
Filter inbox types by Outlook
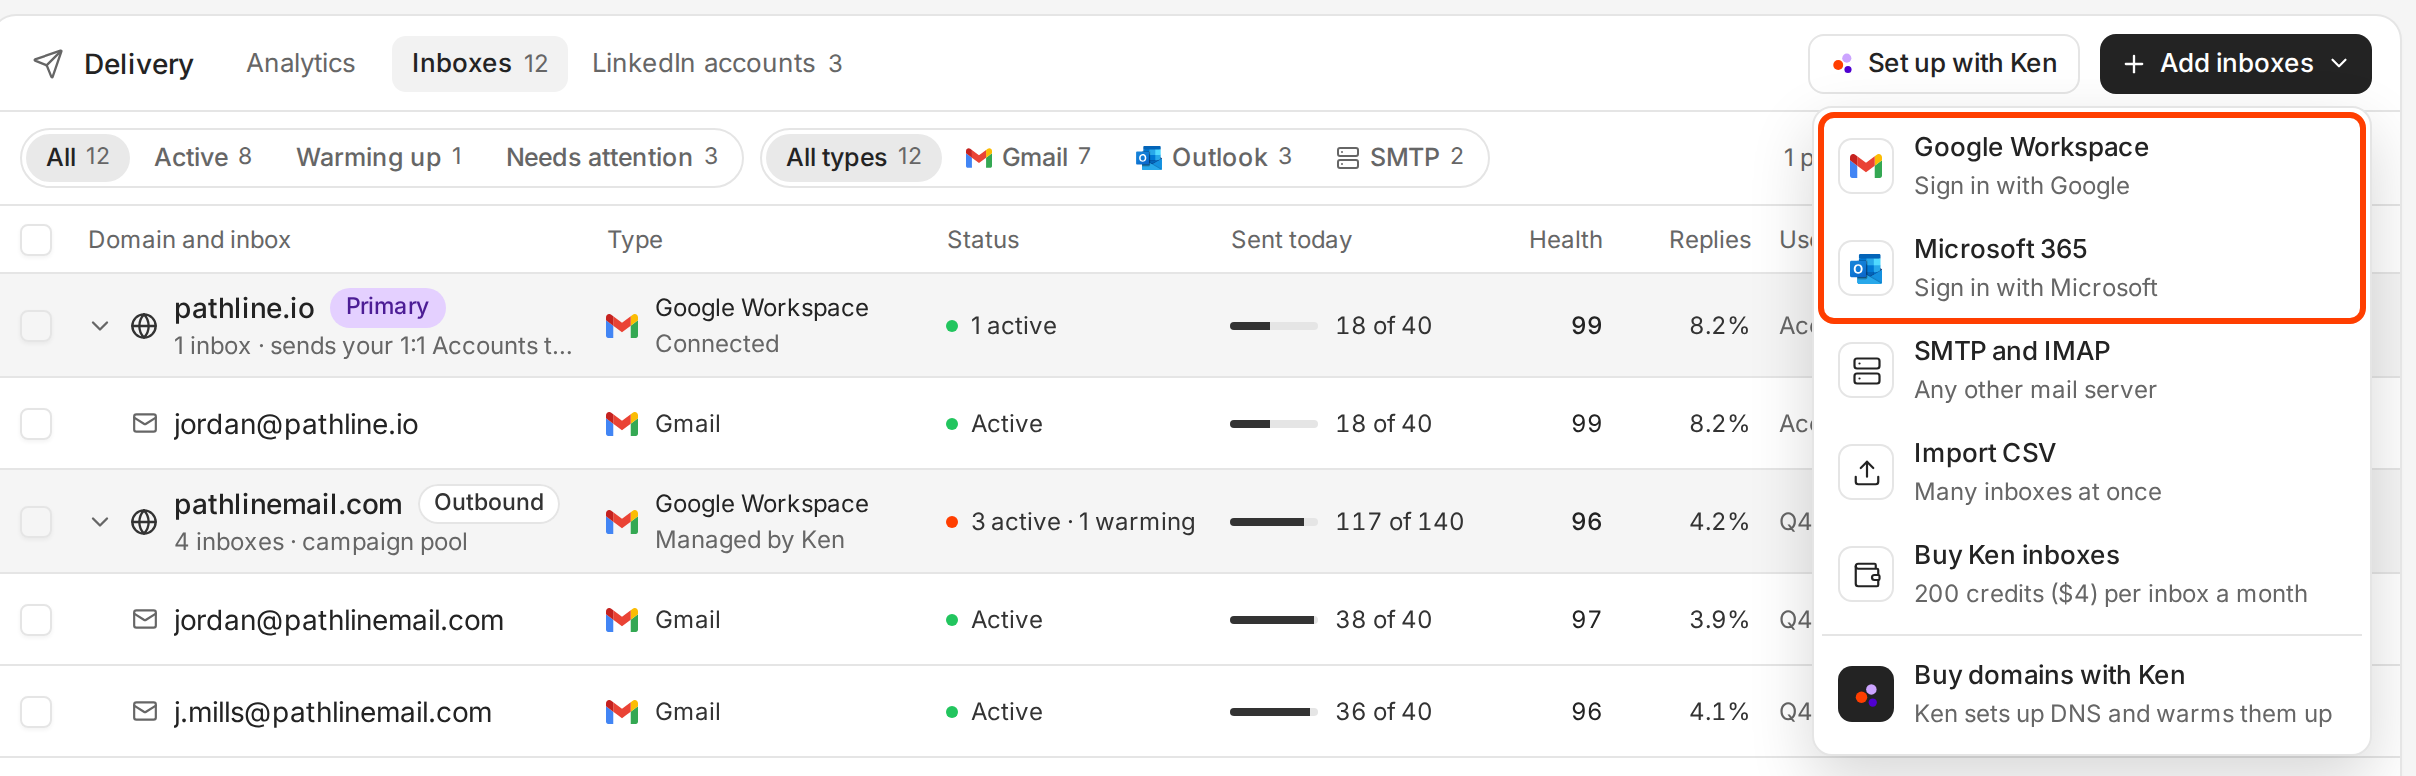pos(1214,158)
